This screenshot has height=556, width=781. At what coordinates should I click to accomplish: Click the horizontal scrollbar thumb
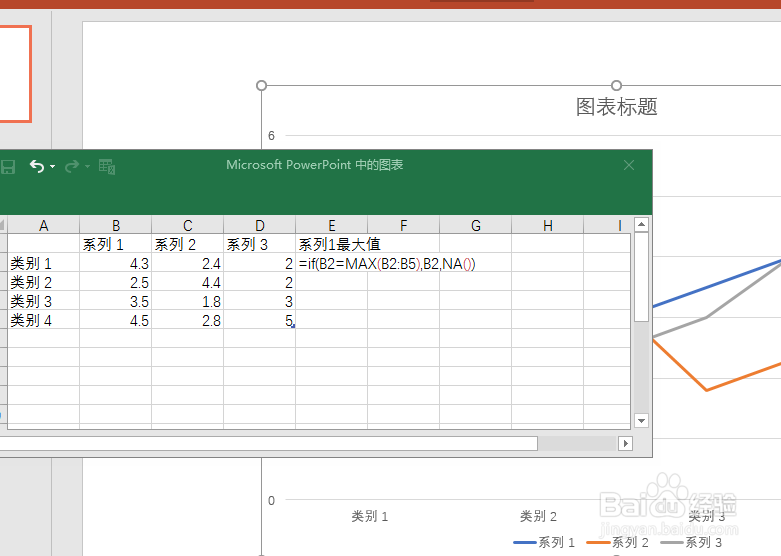click(x=268, y=443)
